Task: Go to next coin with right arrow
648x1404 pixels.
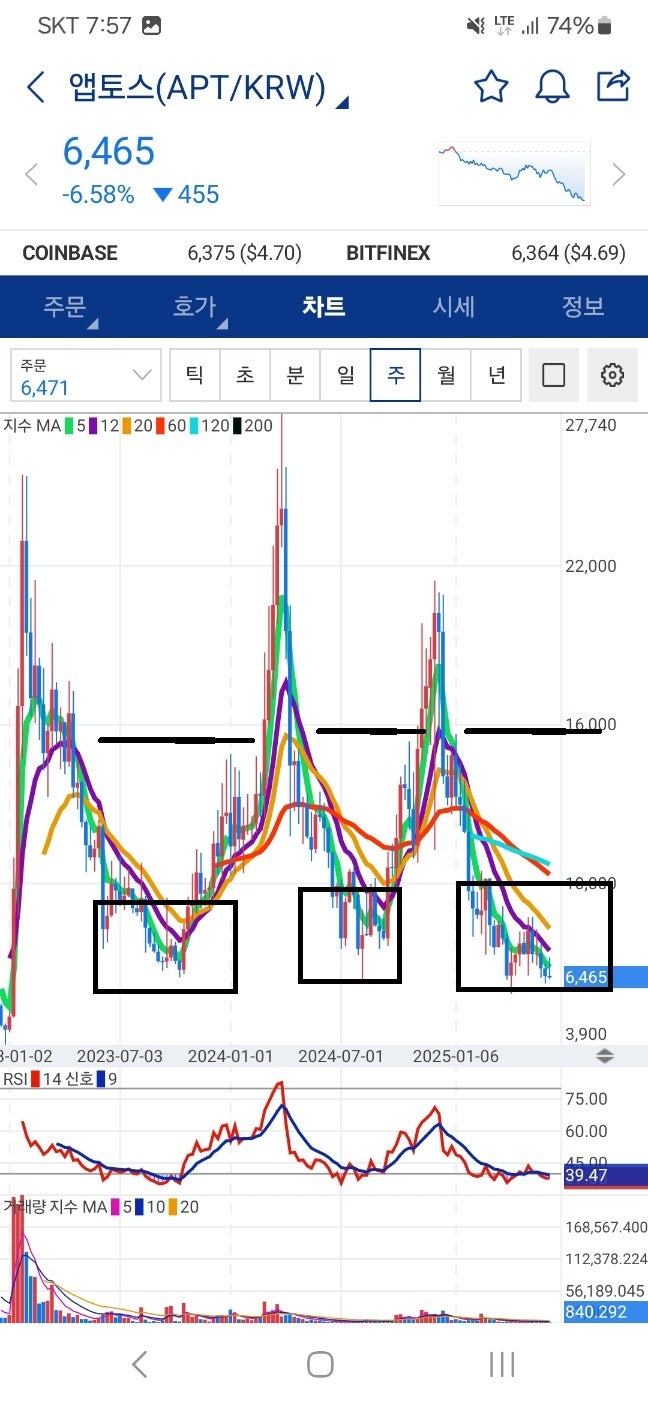Action: point(619,175)
